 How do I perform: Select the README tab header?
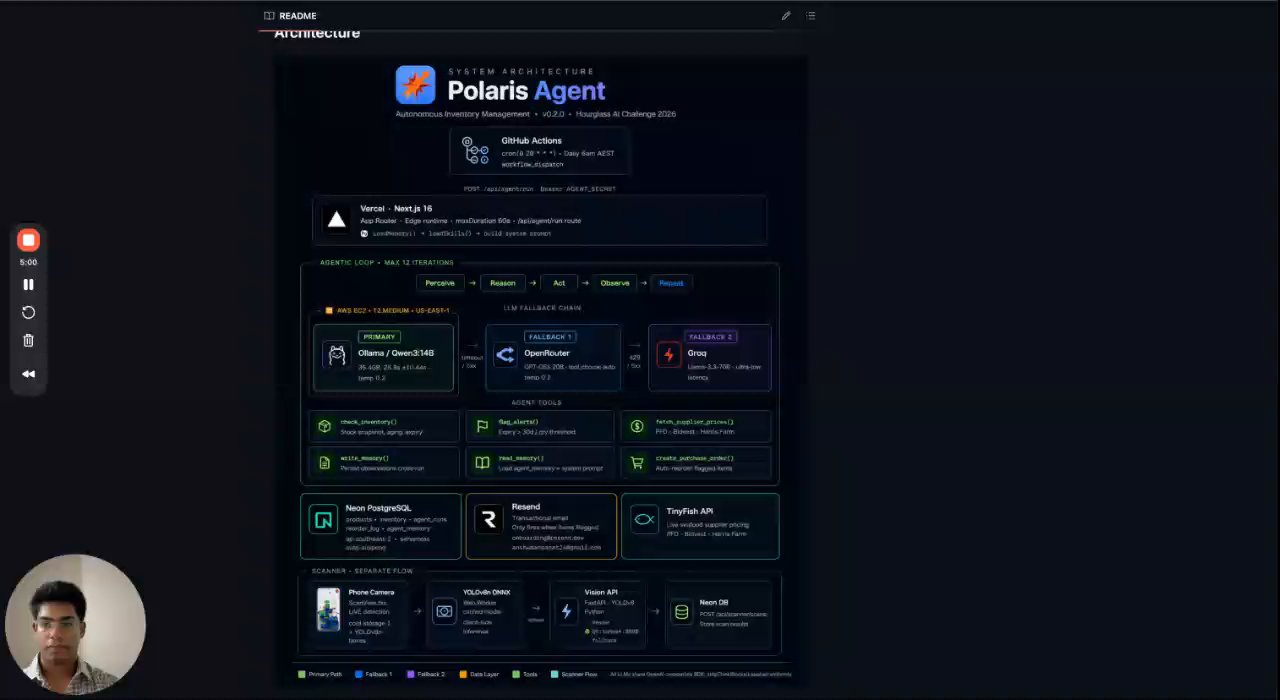tap(290, 16)
